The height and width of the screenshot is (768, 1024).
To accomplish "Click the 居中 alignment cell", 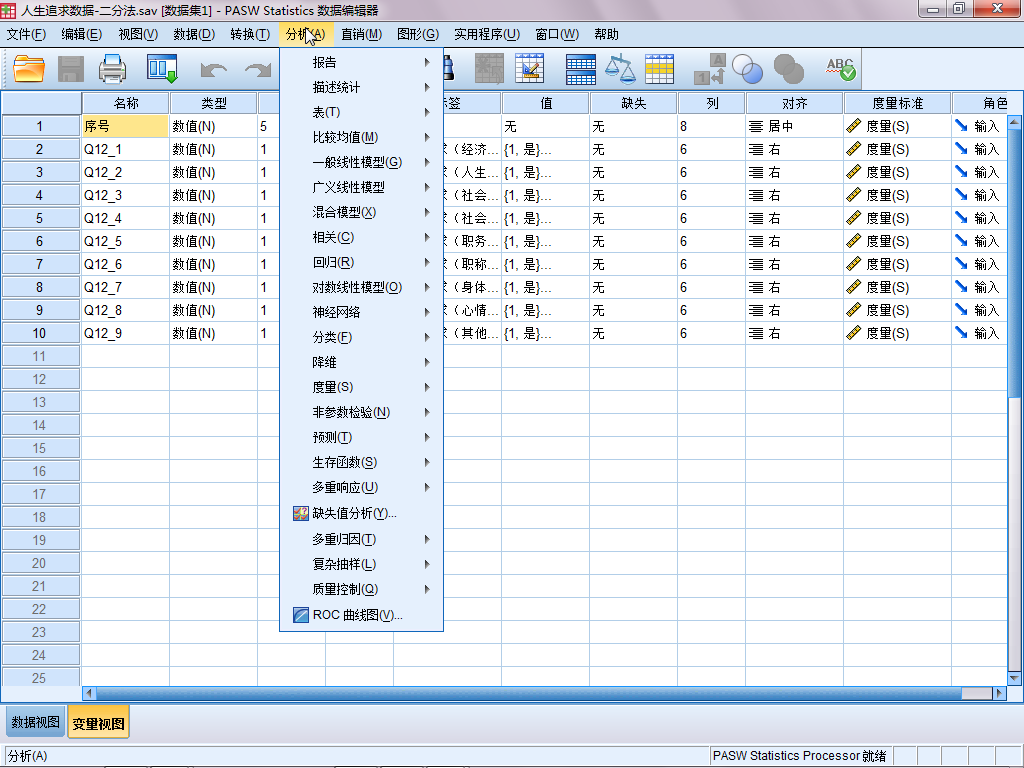I will click(x=794, y=126).
